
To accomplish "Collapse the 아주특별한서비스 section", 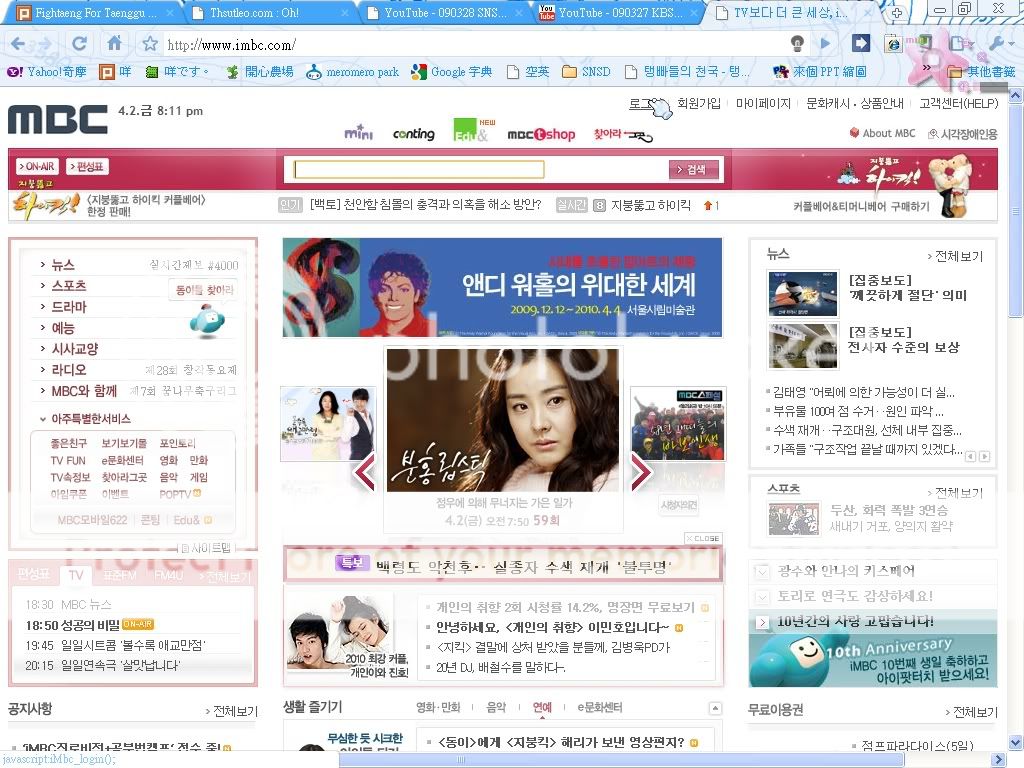I will [x=43, y=419].
